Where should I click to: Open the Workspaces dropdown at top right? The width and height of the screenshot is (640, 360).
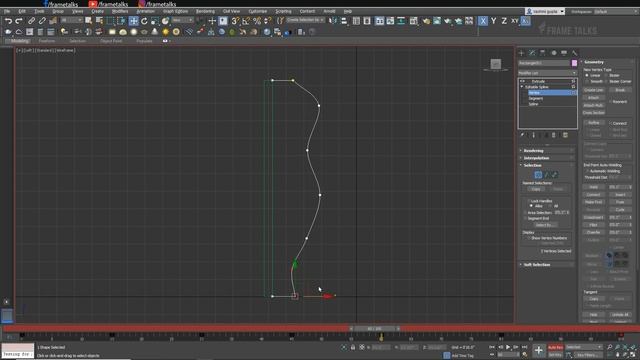[x=616, y=11]
